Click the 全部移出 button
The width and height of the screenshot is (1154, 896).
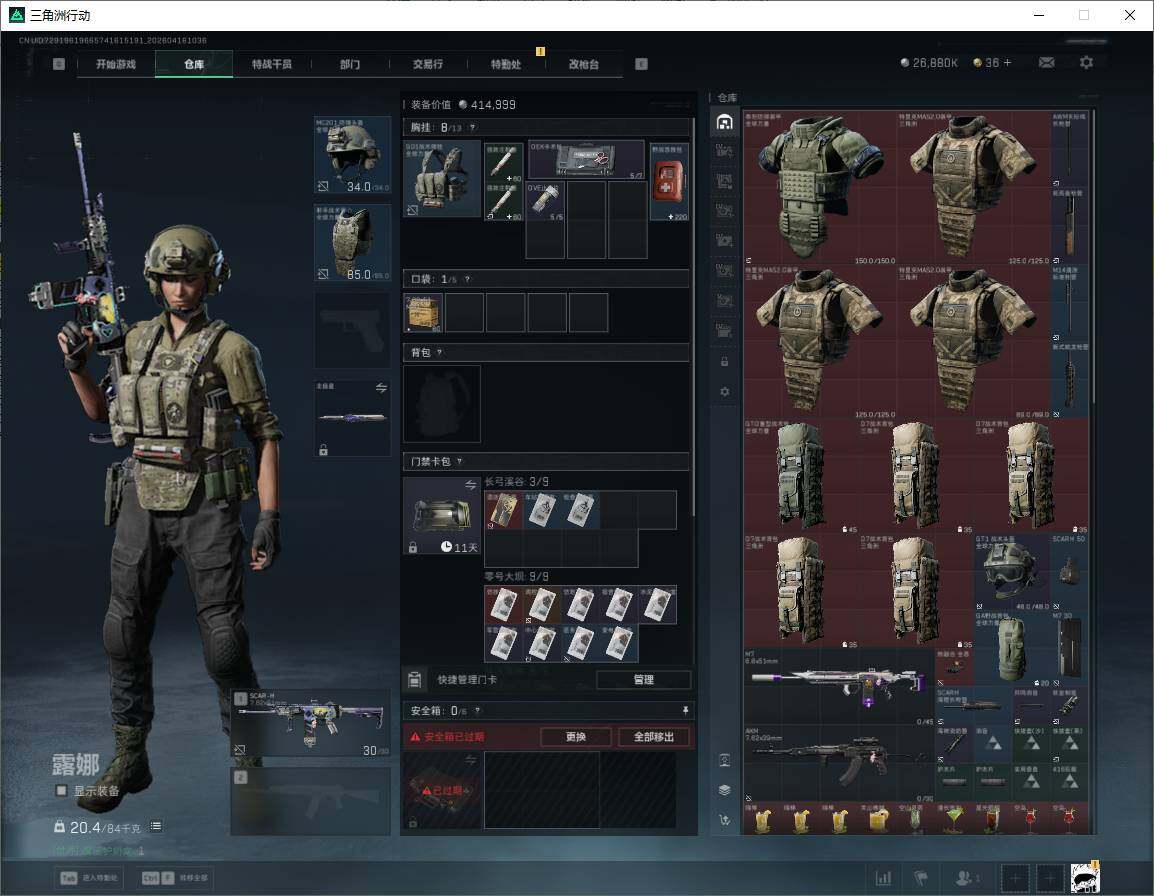click(x=654, y=736)
